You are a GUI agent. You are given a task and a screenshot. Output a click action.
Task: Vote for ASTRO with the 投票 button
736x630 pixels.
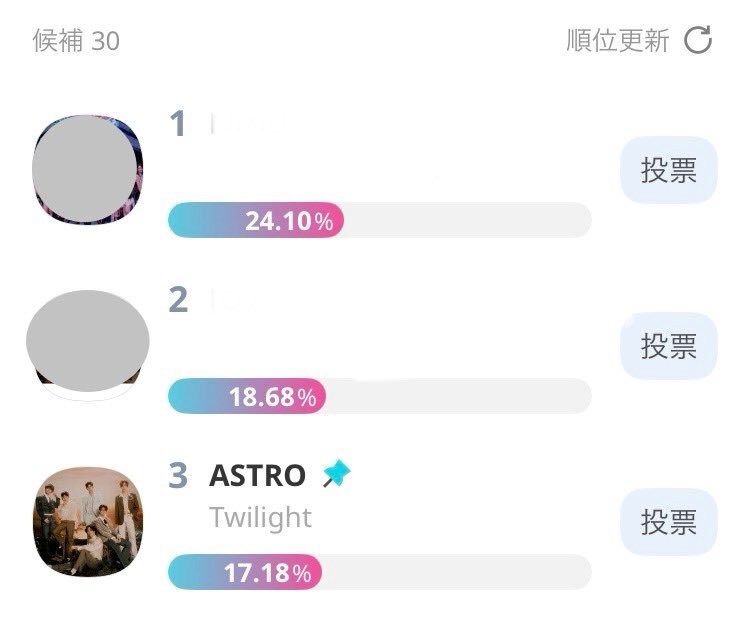click(669, 522)
